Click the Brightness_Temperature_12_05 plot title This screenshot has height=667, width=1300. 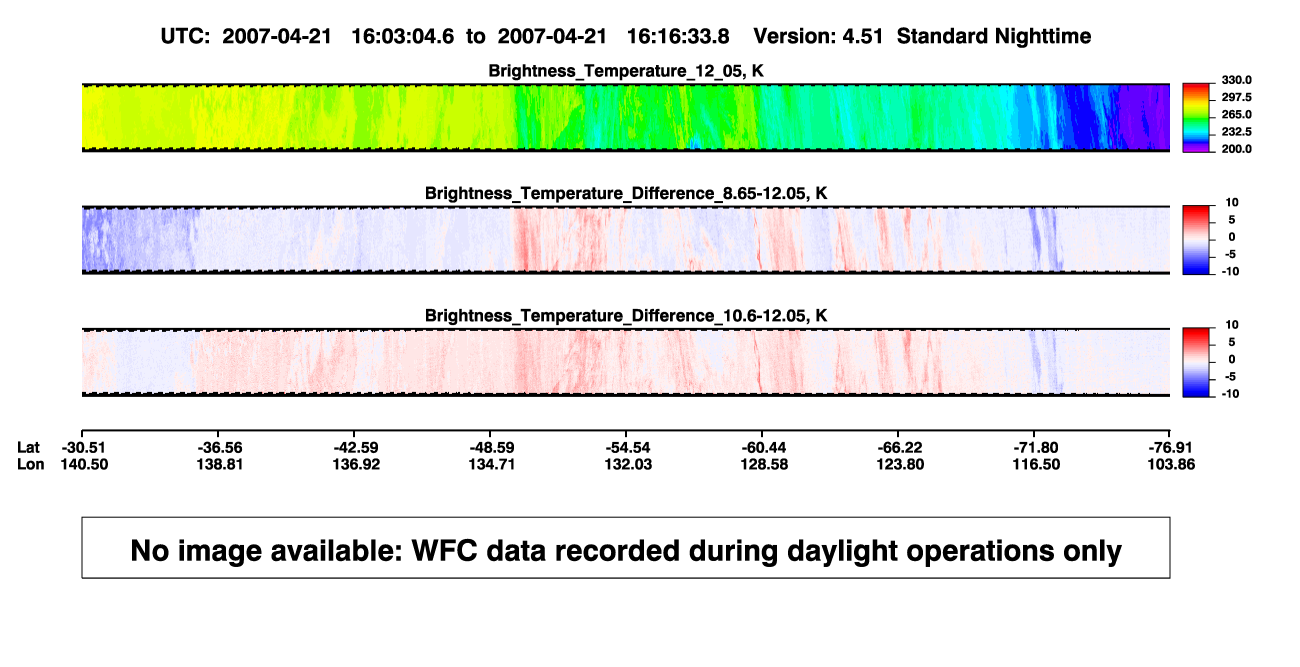[x=625, y=71]
